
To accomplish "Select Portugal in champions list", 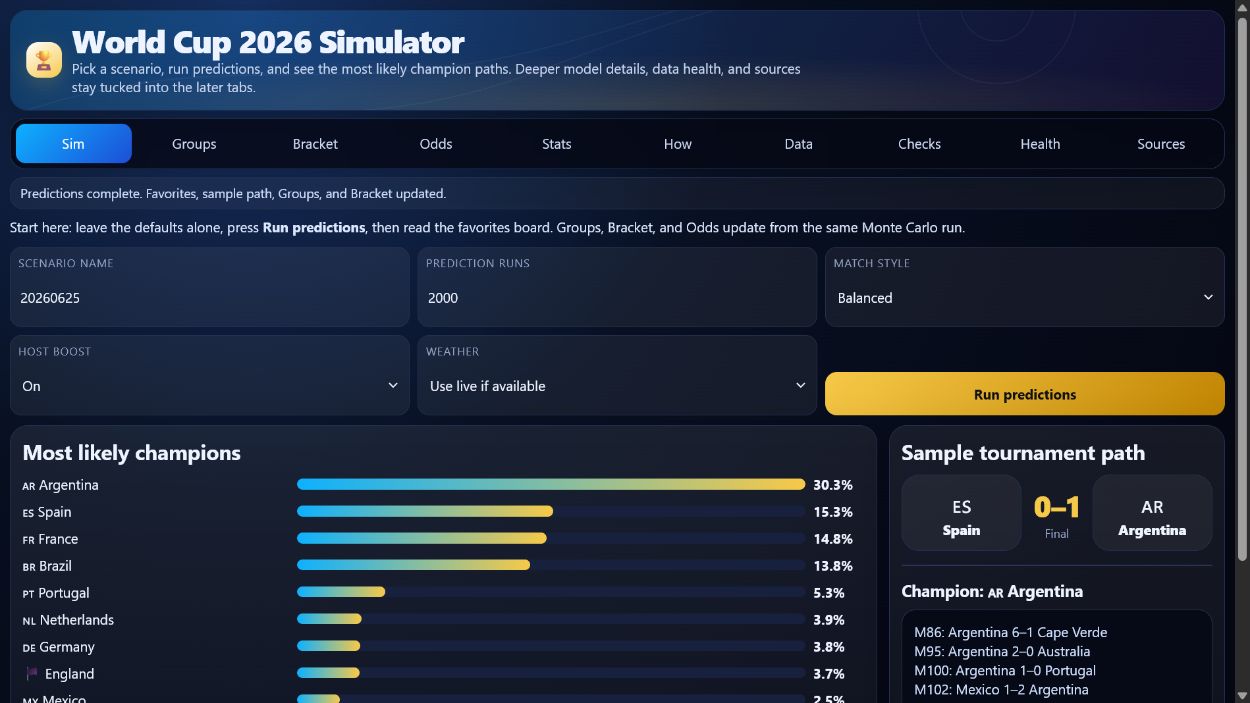I will pyautogui.click(x=56, y=593).
